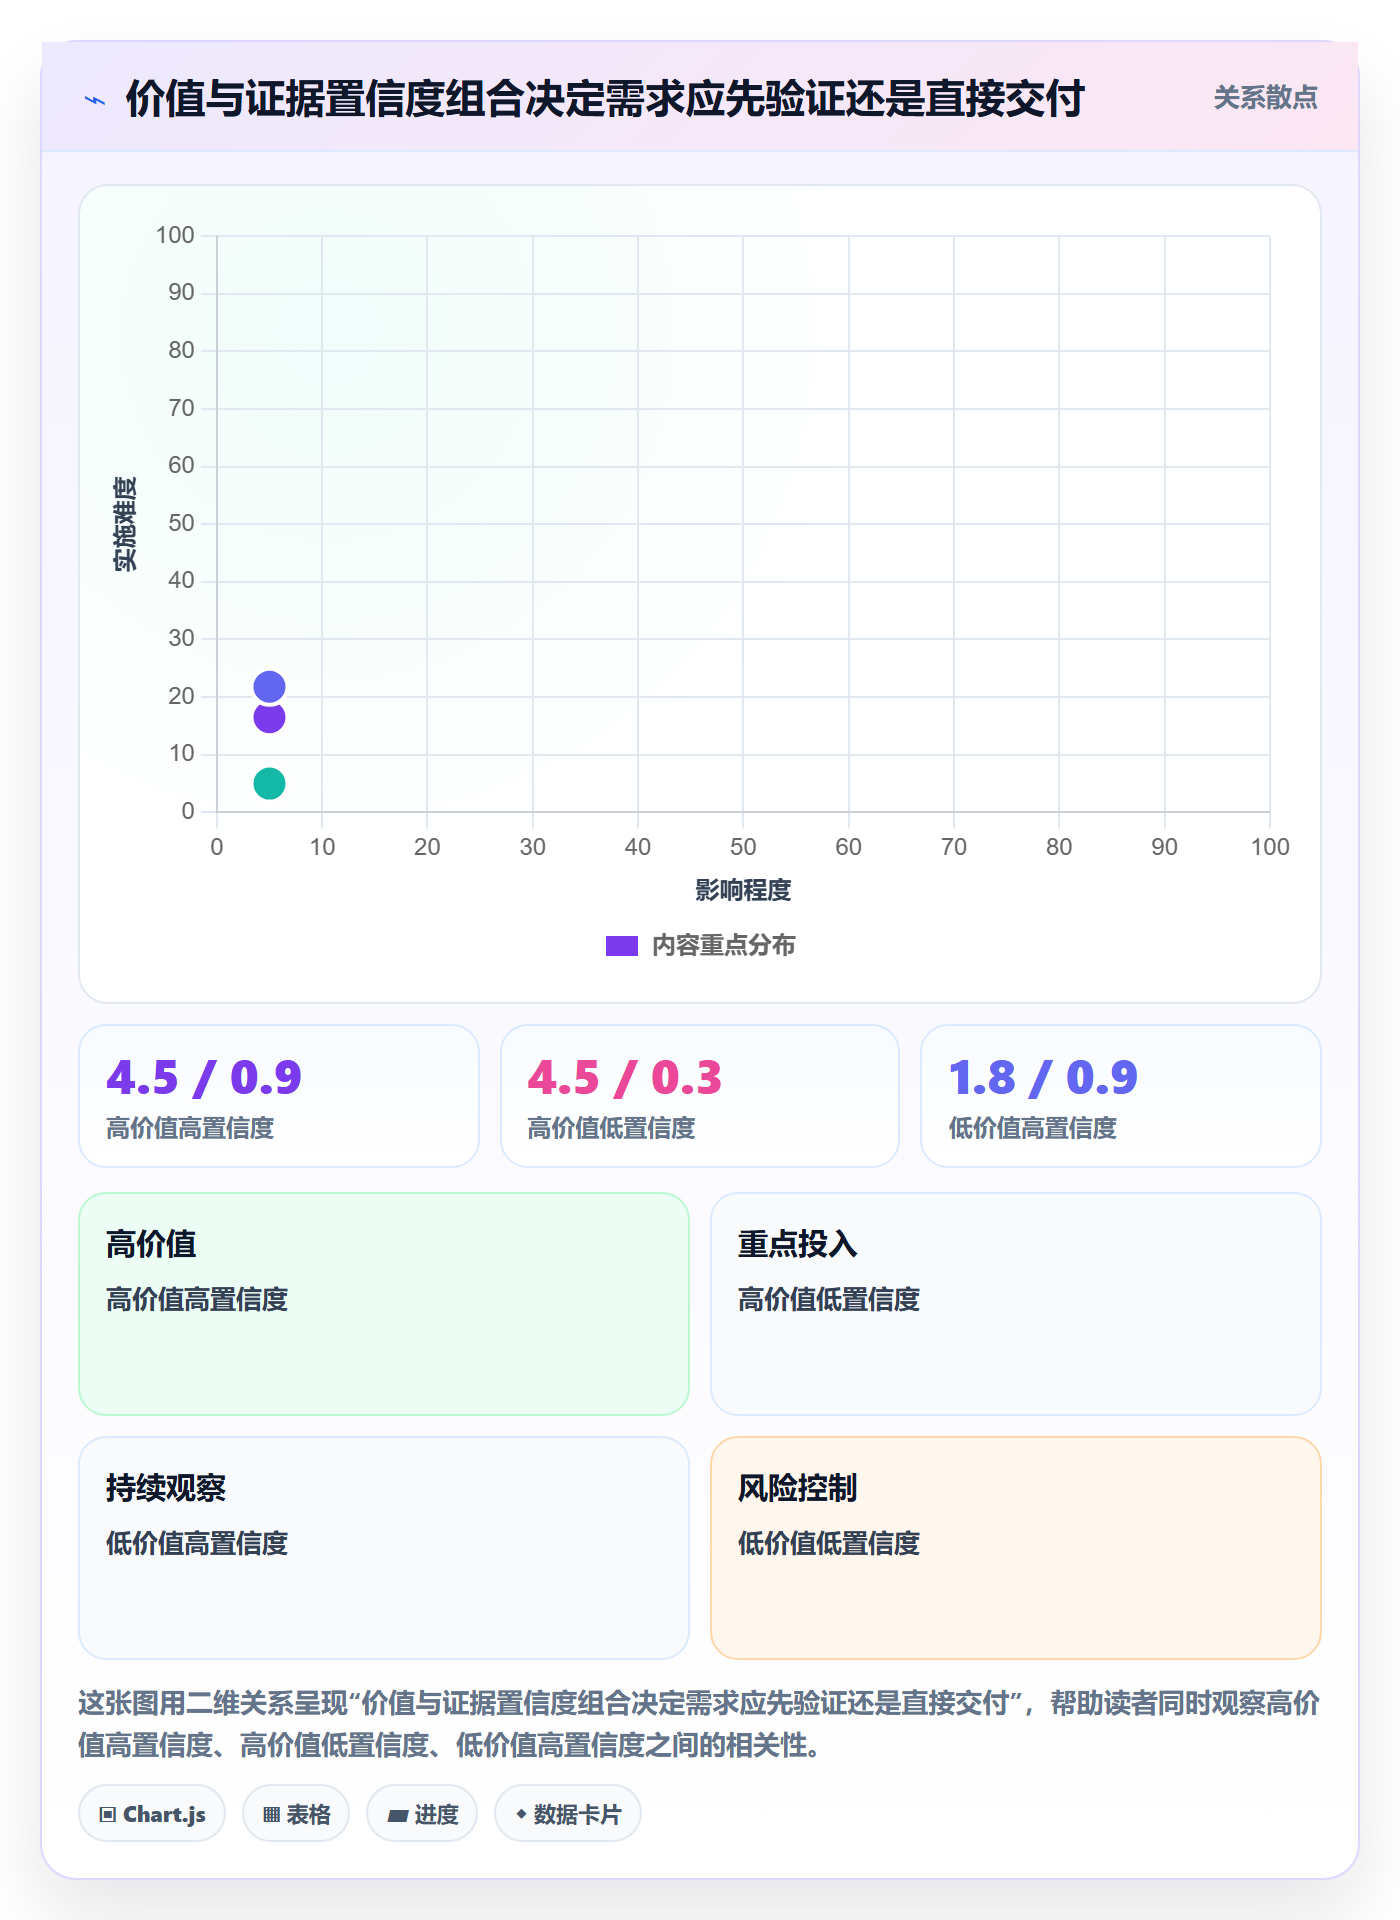Image resolution: width=1400 pixels, height=1920 pixels.
Task: Select the 风险控制 quadrant card
Action: point(1016,1548)
